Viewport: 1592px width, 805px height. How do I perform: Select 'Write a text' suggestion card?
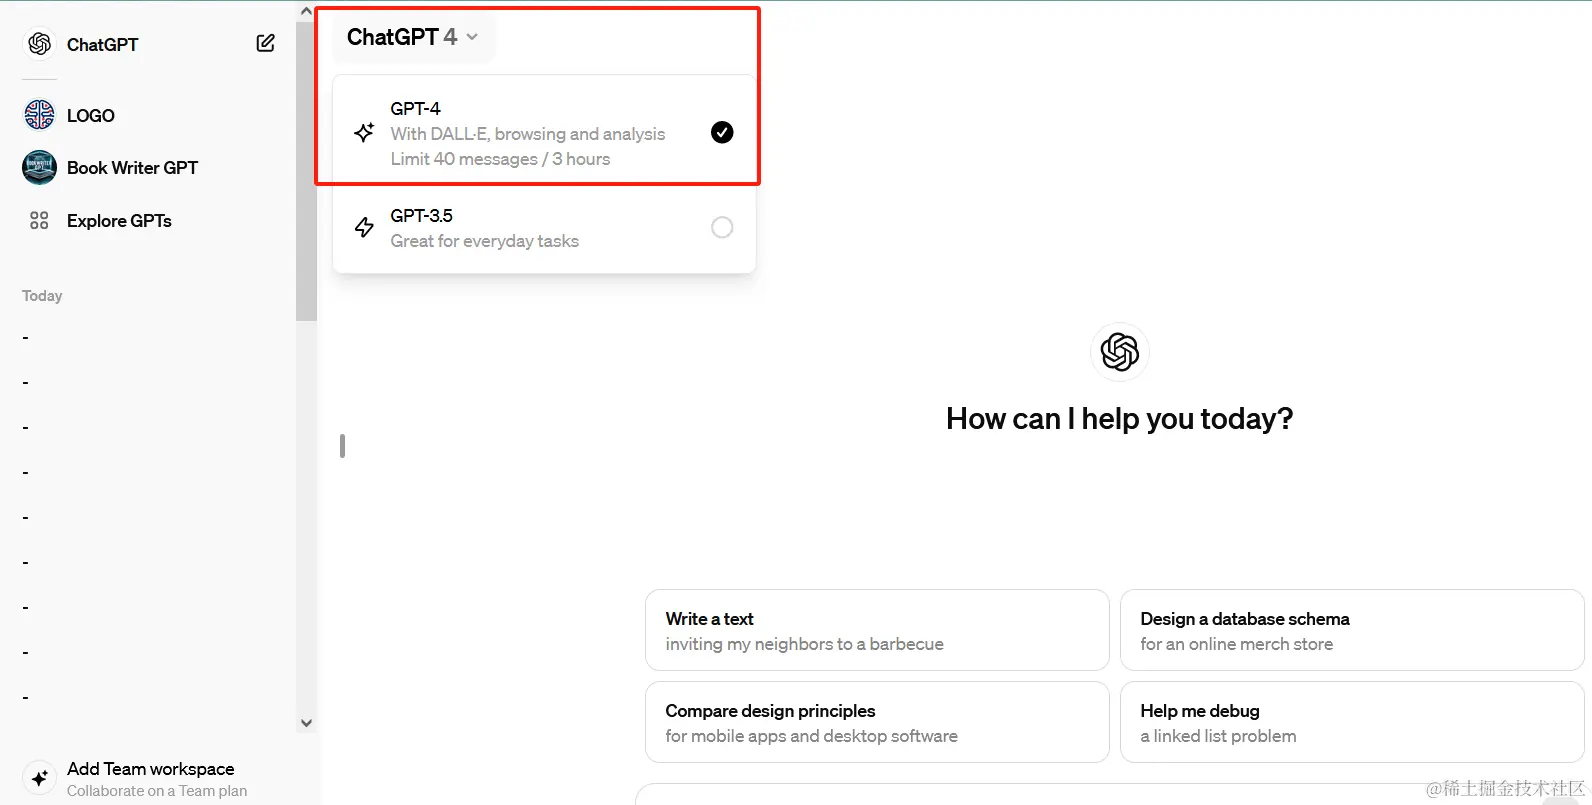pos(877,630)
